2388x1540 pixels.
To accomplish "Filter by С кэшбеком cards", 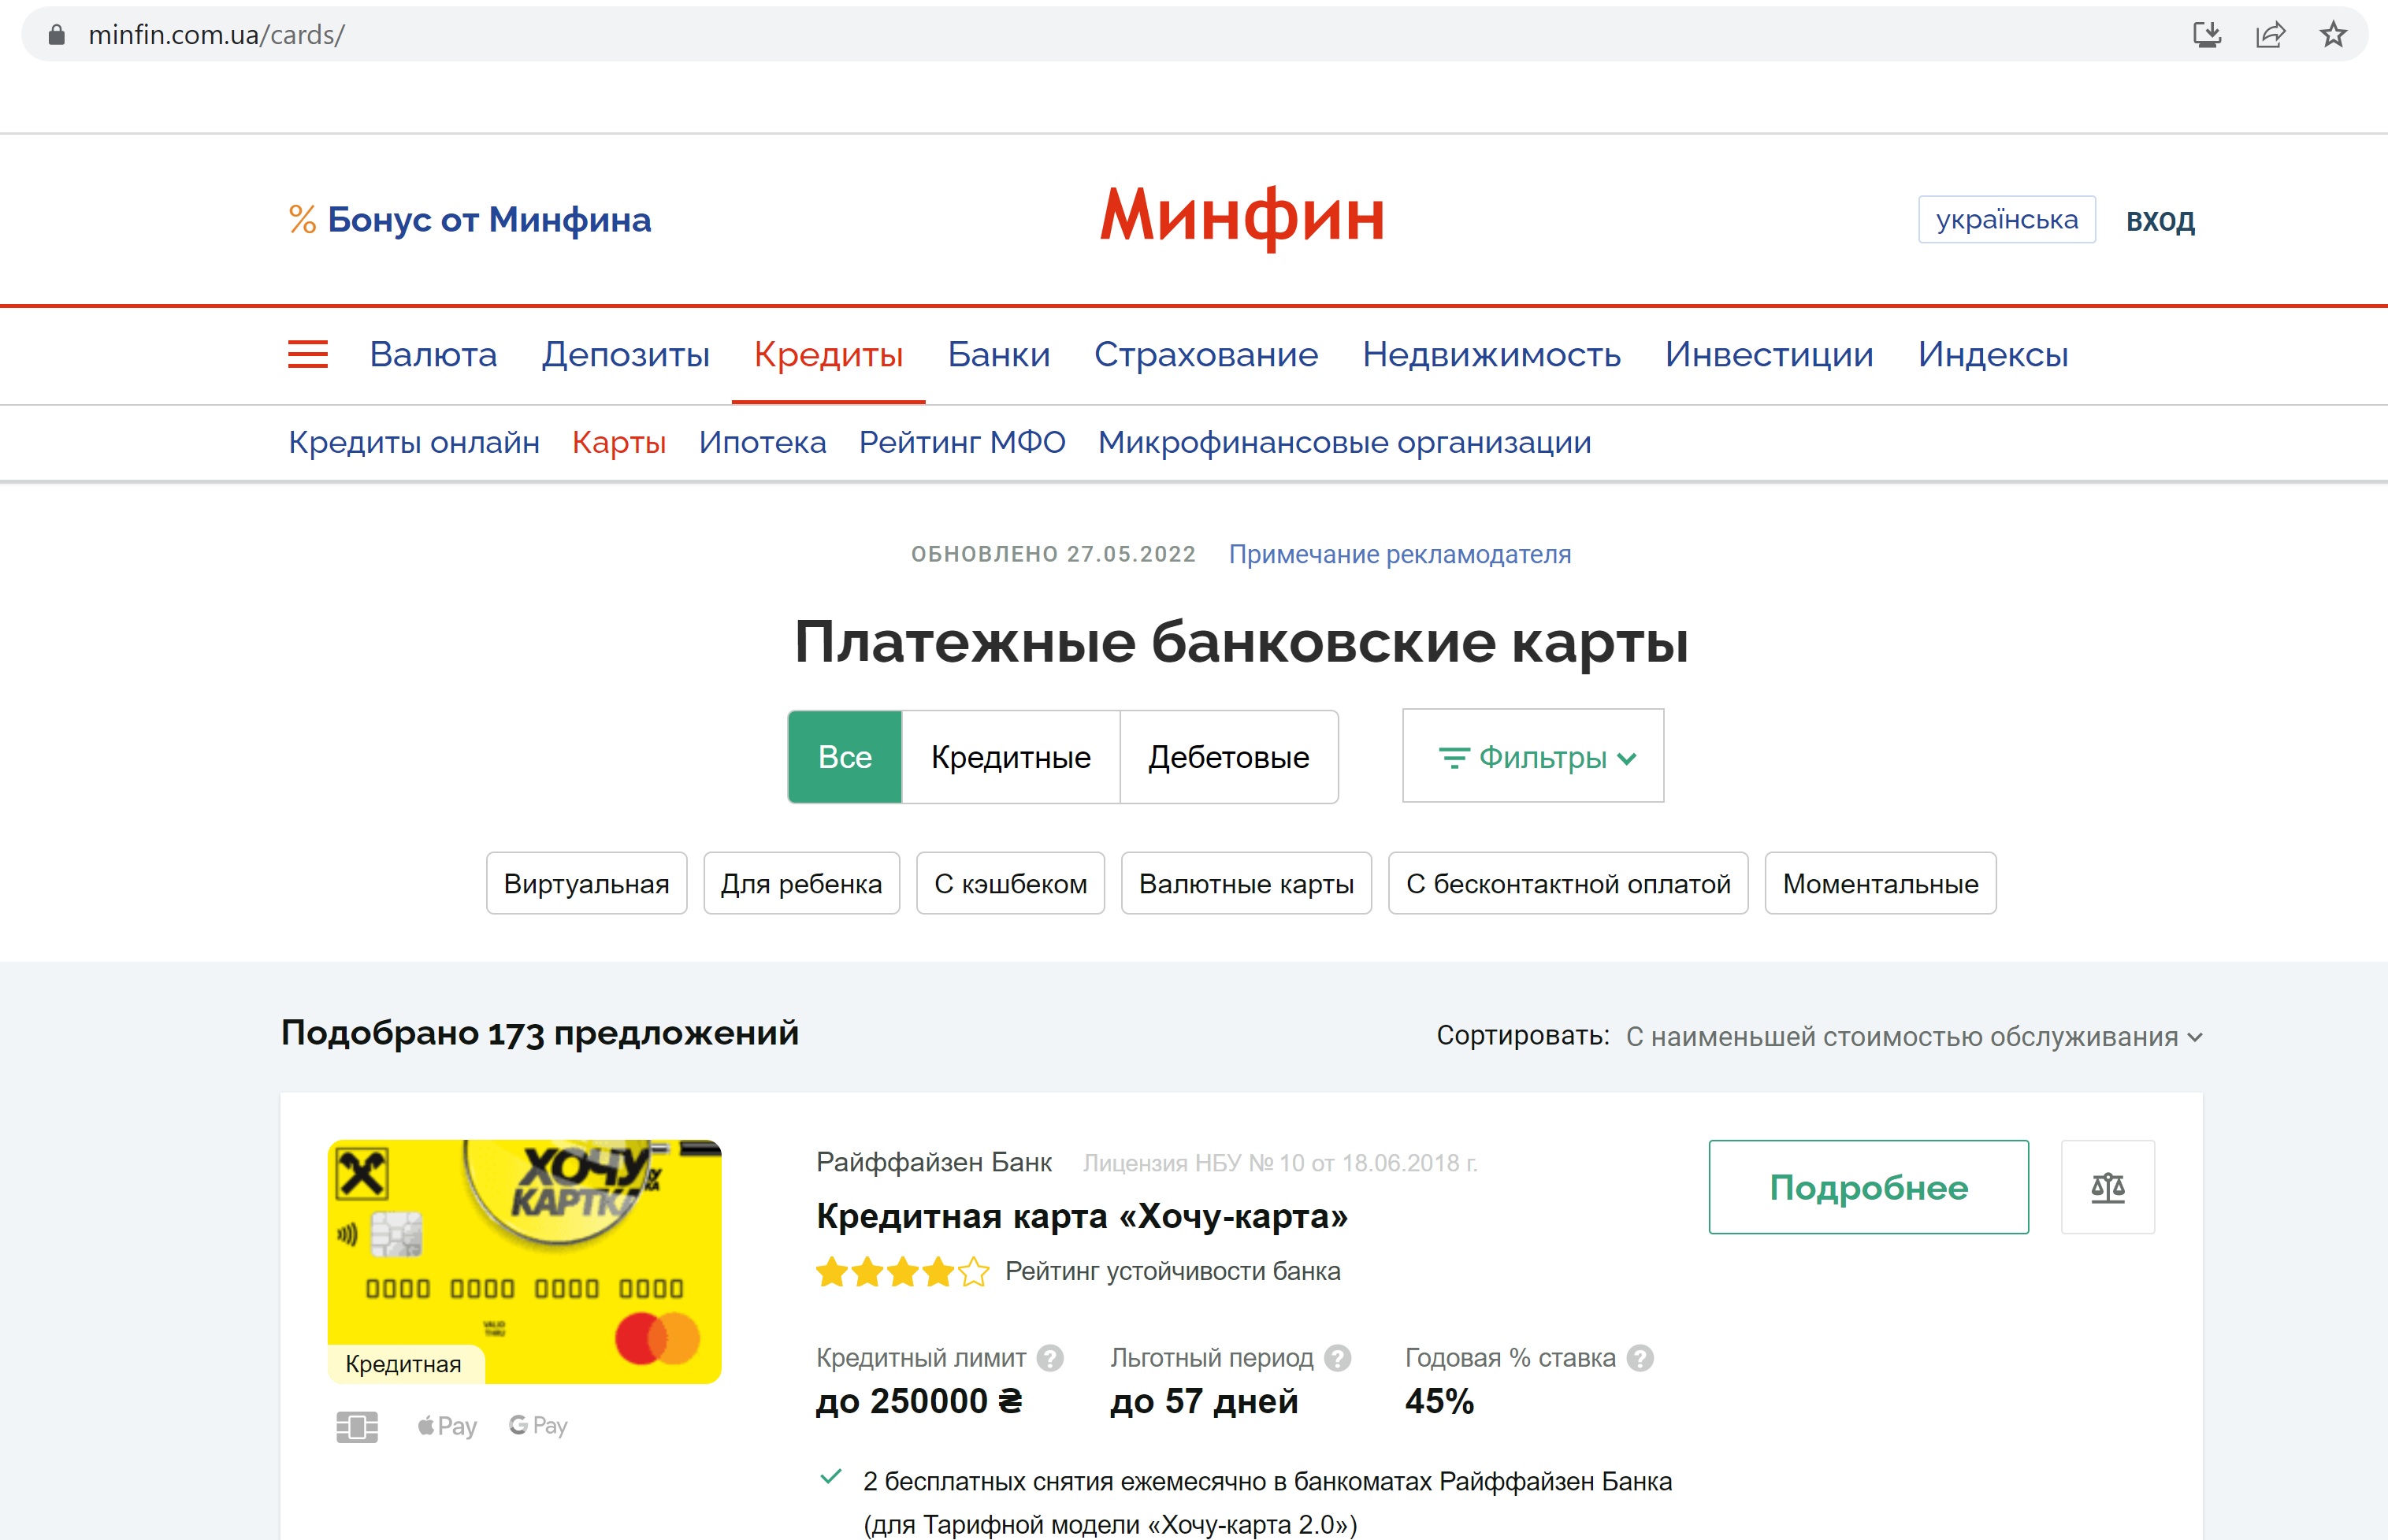I will (x=1011, y=883).
